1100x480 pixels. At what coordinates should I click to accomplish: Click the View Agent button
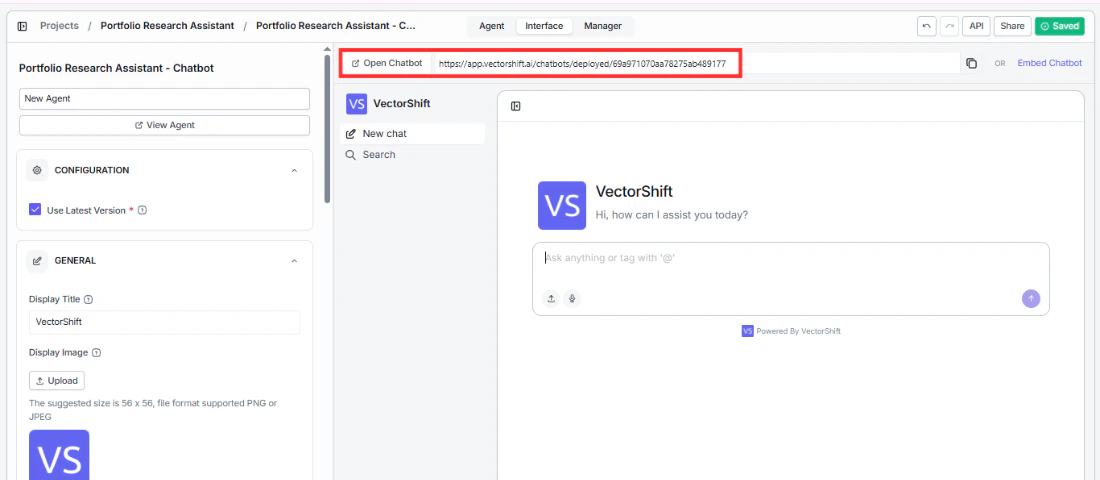(x=164, y=126)
